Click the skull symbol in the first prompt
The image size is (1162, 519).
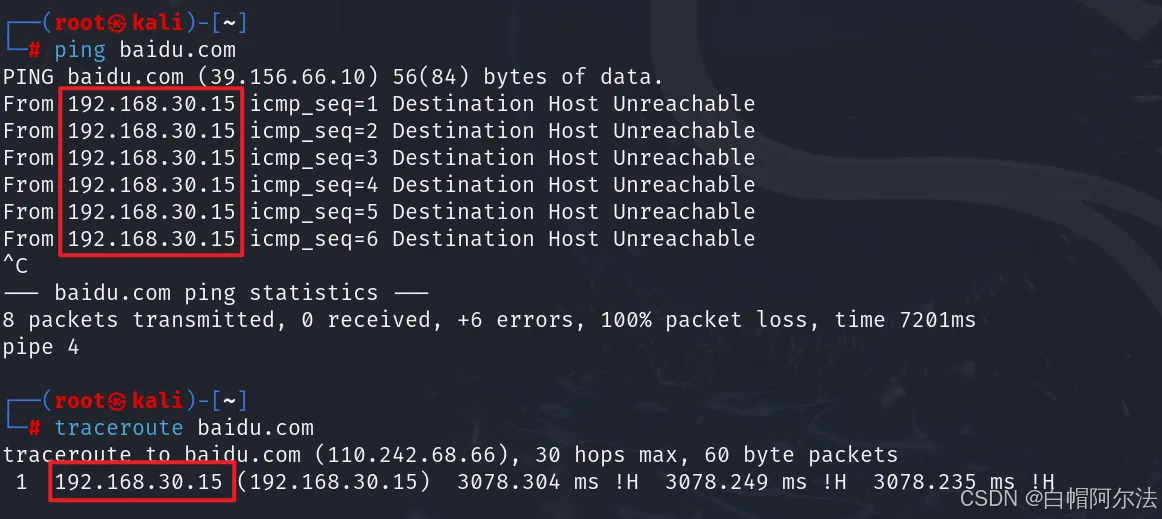118,22
